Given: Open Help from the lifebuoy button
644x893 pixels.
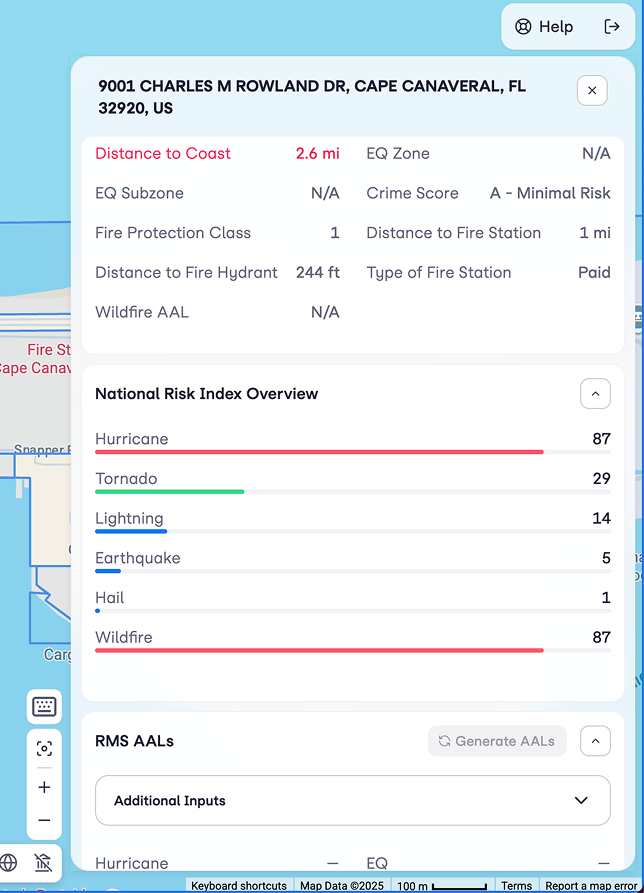Looking at the screenshot, I should (544, 27).
